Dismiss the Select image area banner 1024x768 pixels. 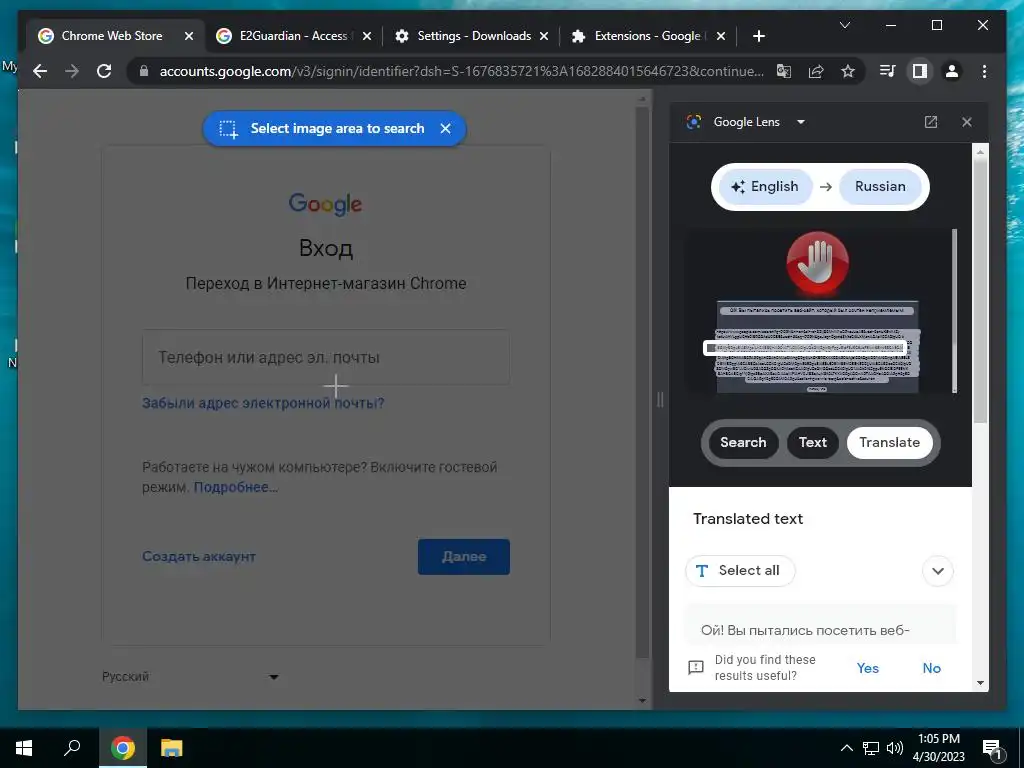(445, 129)
